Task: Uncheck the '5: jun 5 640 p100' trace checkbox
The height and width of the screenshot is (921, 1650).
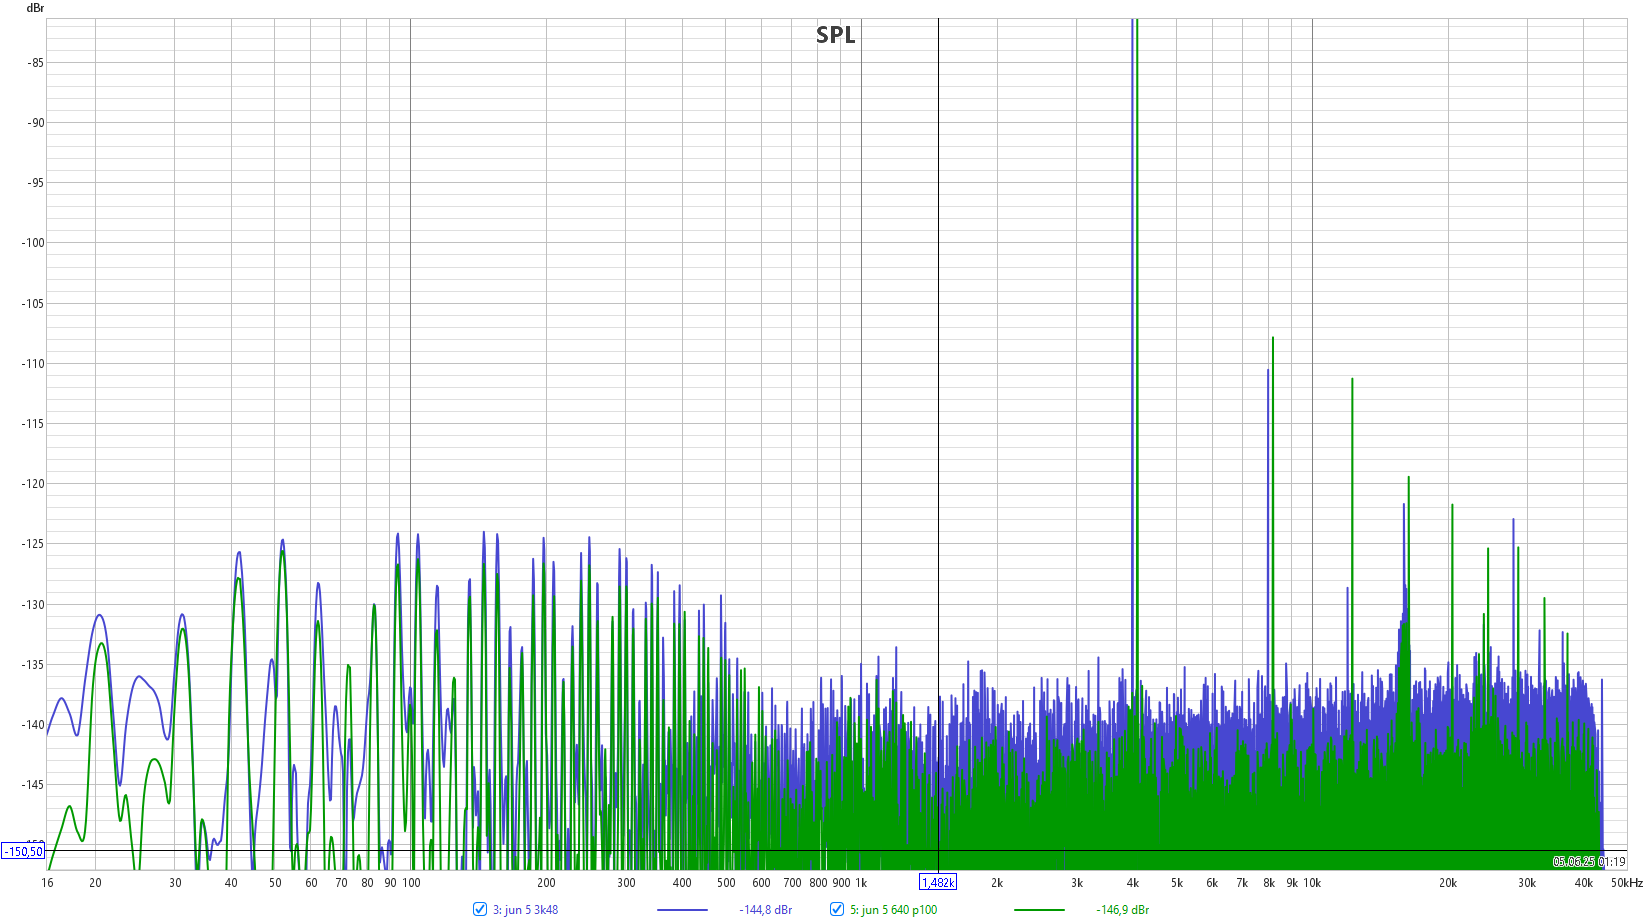Action: pyautogui.click(x=837, y=909)
